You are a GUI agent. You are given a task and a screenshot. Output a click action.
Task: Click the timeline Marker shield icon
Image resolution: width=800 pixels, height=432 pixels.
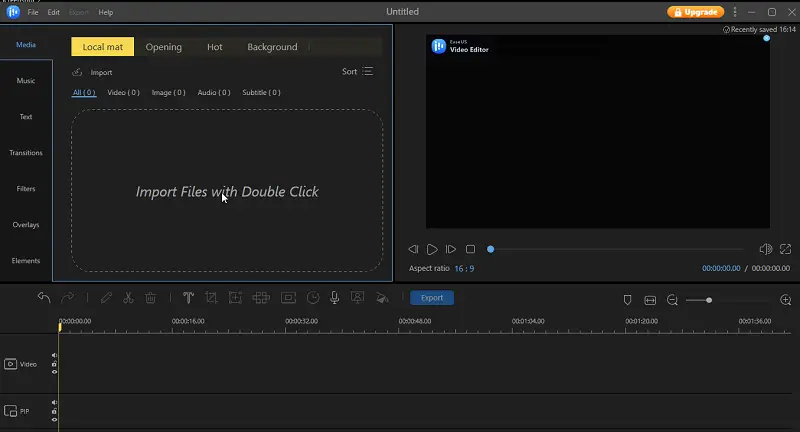coord(628,300)
